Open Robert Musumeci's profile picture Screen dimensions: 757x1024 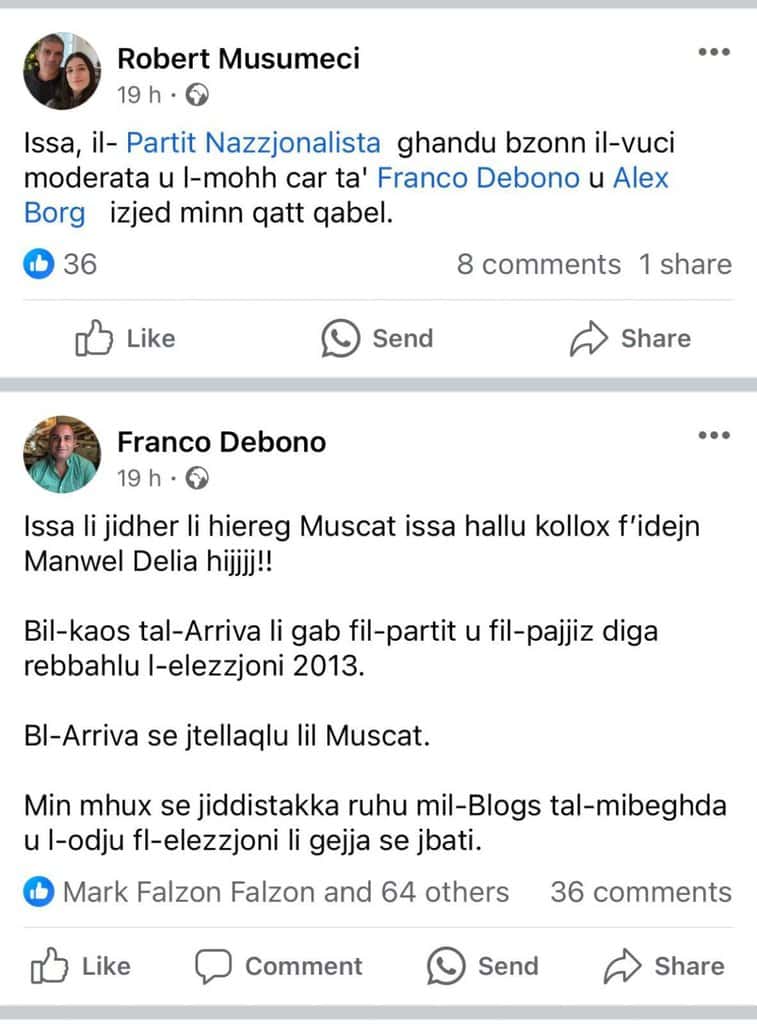click(62, 70)
